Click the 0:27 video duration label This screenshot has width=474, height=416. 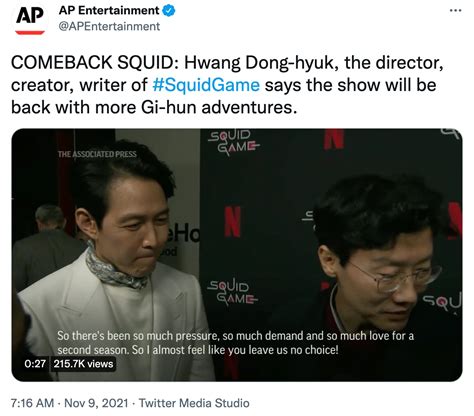(x=35, y=363)
